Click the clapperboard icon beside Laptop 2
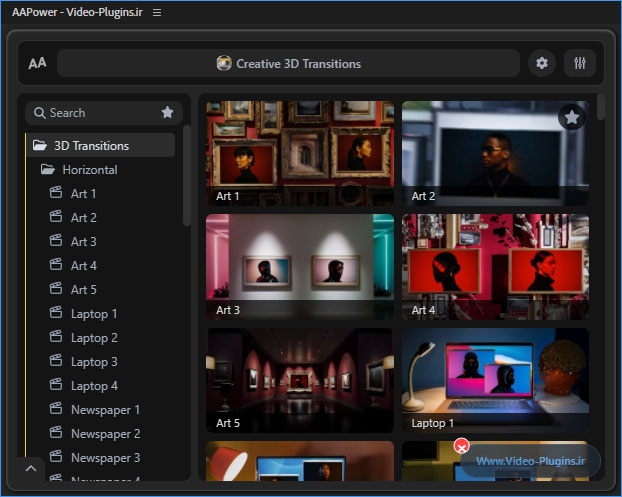This screenshot has height=497, width=622. coord(56,337)
